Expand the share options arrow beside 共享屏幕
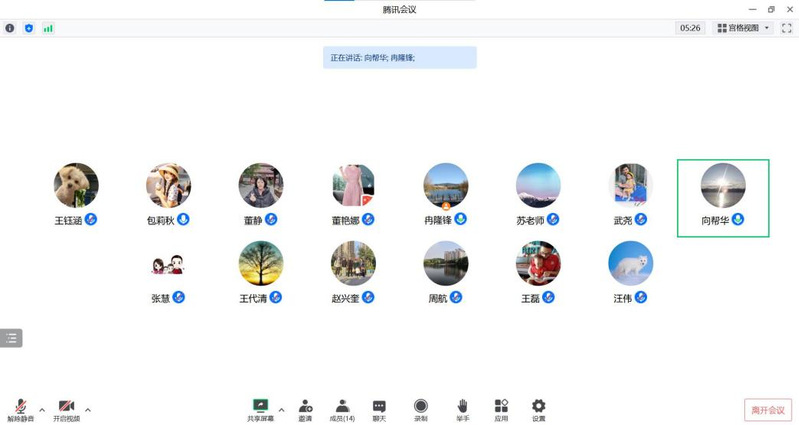 (x=281, y=409)
